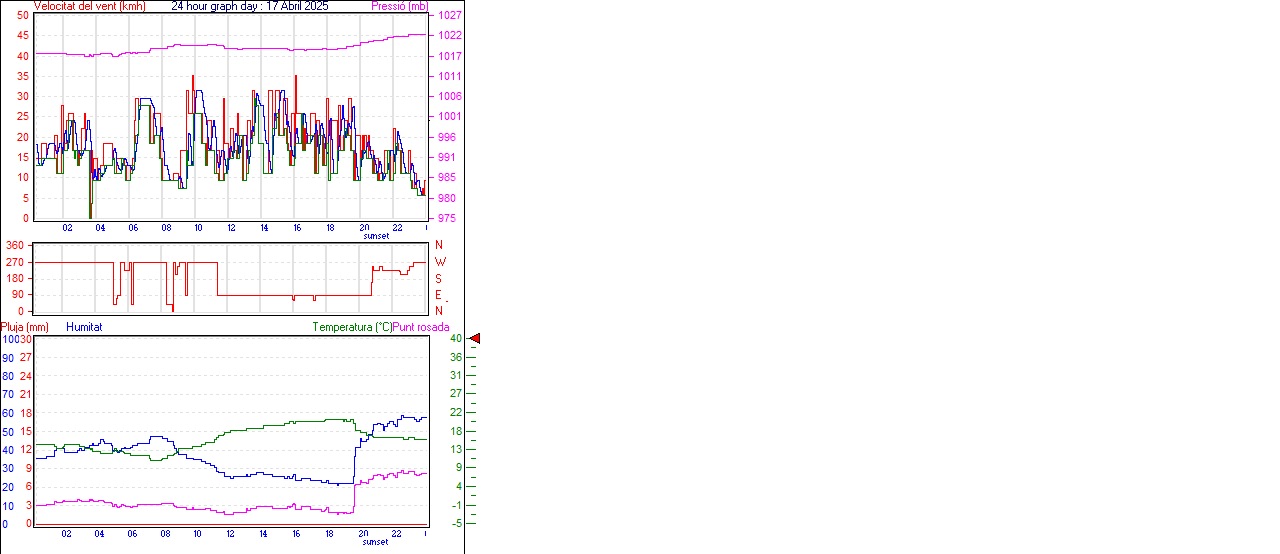Click the red triangle marker beside temperature scale
The height and width of the screenshot is (554, 1280).
(x=475, y=339)
